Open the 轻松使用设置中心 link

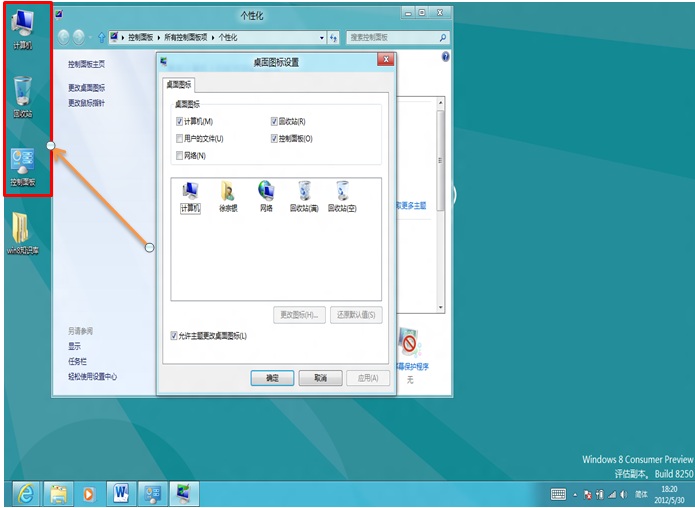[x=93, y=376]
